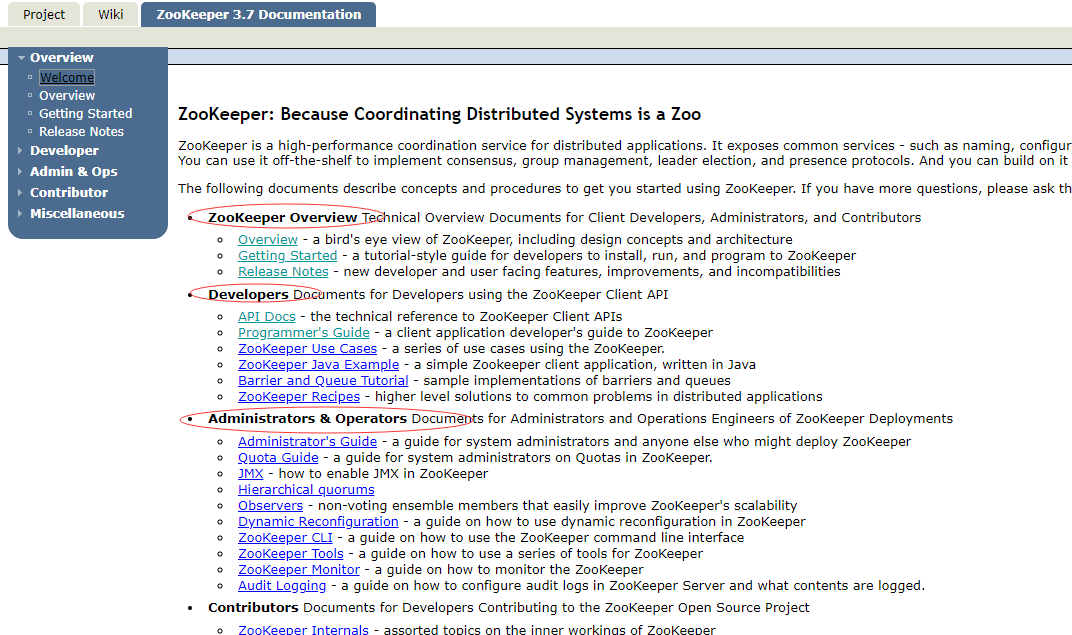Image resolution: width=1072 pixels, height=635 pixels.
Task: Click the Developer label in the sidebar
Action: coord(64,150)
